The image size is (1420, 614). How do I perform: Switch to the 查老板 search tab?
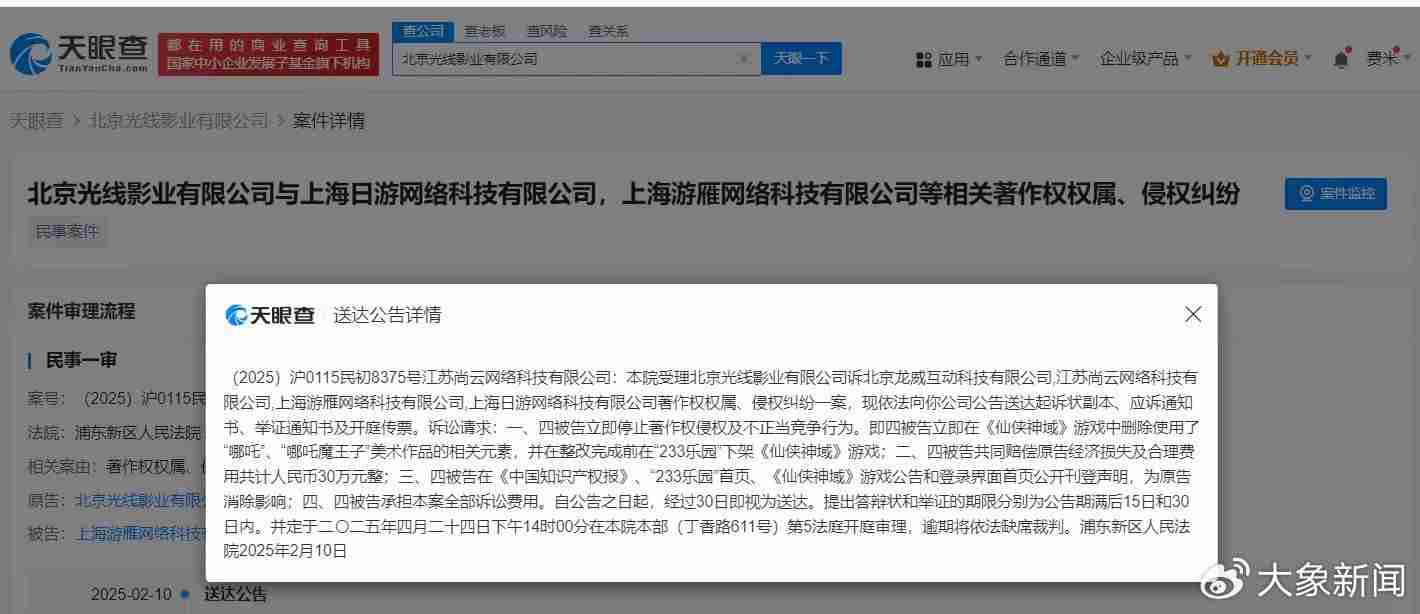(484, 32)
